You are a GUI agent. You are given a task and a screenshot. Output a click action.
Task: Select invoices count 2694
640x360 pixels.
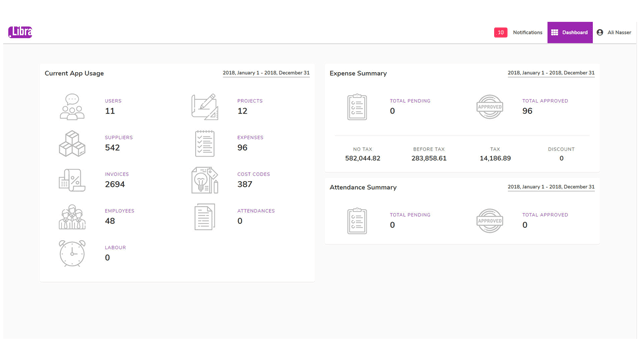(115, 184)
